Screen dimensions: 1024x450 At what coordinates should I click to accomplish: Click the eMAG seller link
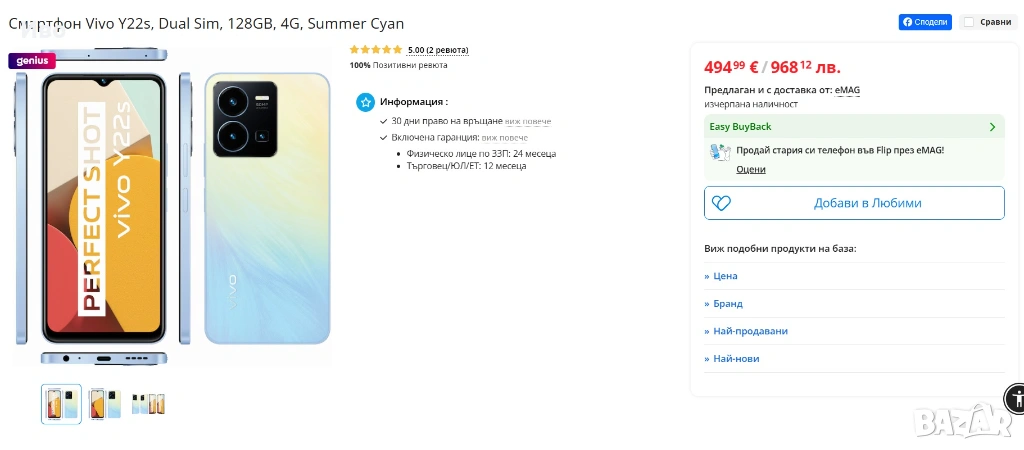847,90
